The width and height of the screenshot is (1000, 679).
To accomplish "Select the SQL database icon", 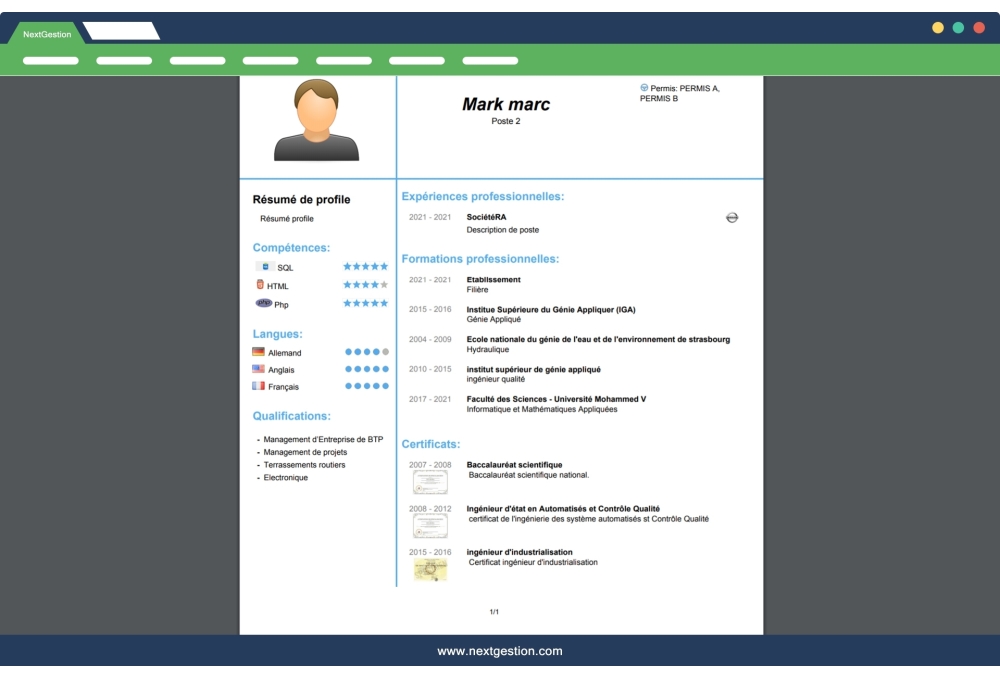I will [x=264, y=266].
